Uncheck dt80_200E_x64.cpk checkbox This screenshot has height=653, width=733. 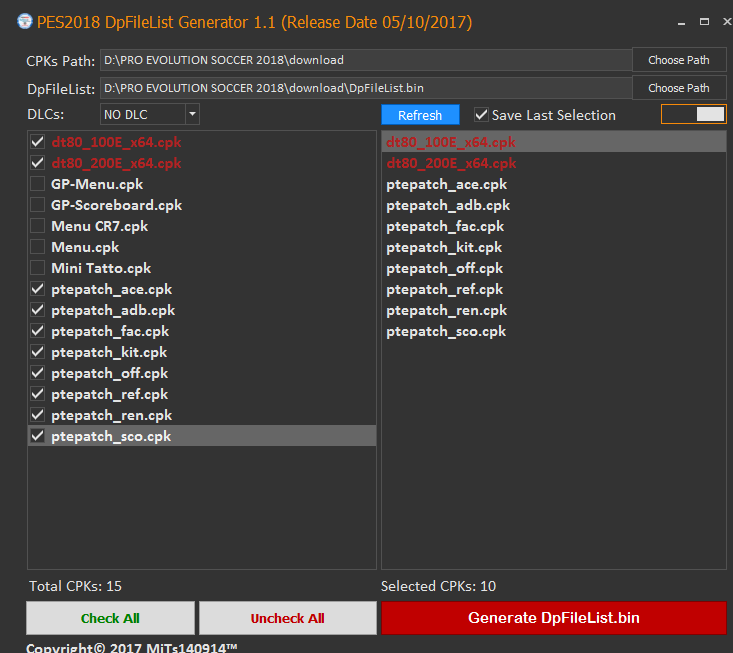pos(37,163)
